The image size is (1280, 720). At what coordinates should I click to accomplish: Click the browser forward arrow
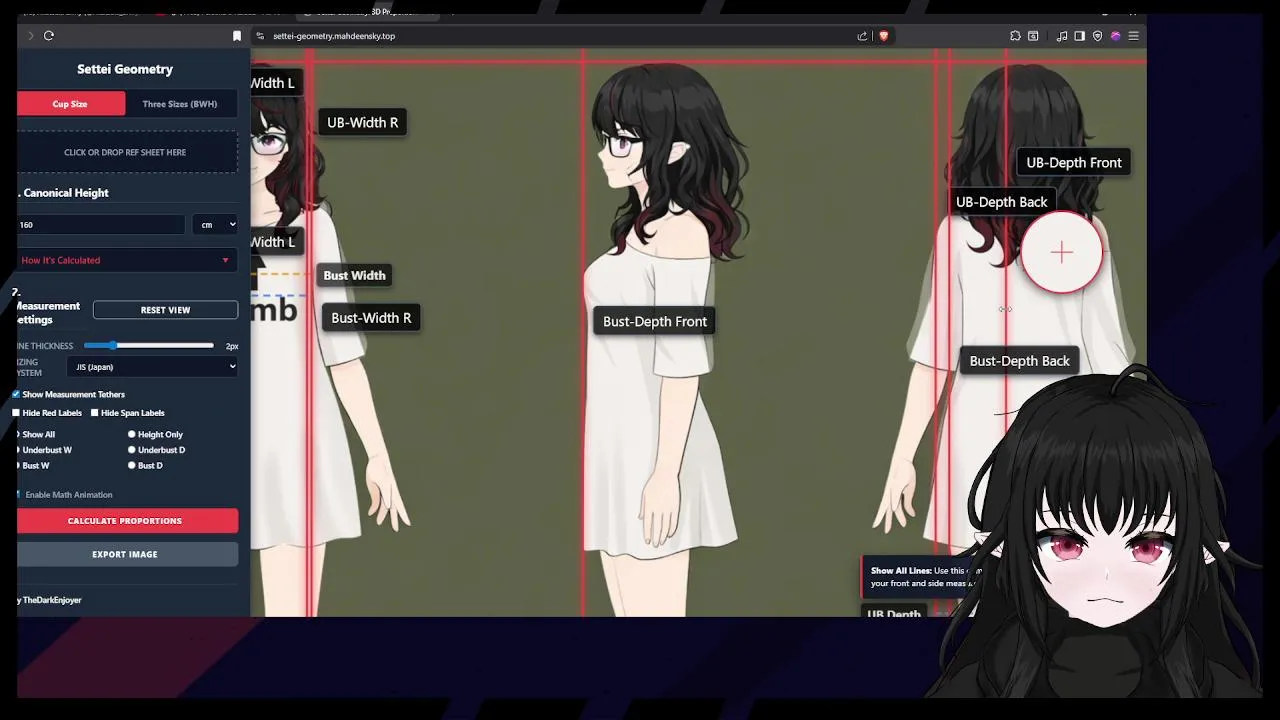pos(31,36)
